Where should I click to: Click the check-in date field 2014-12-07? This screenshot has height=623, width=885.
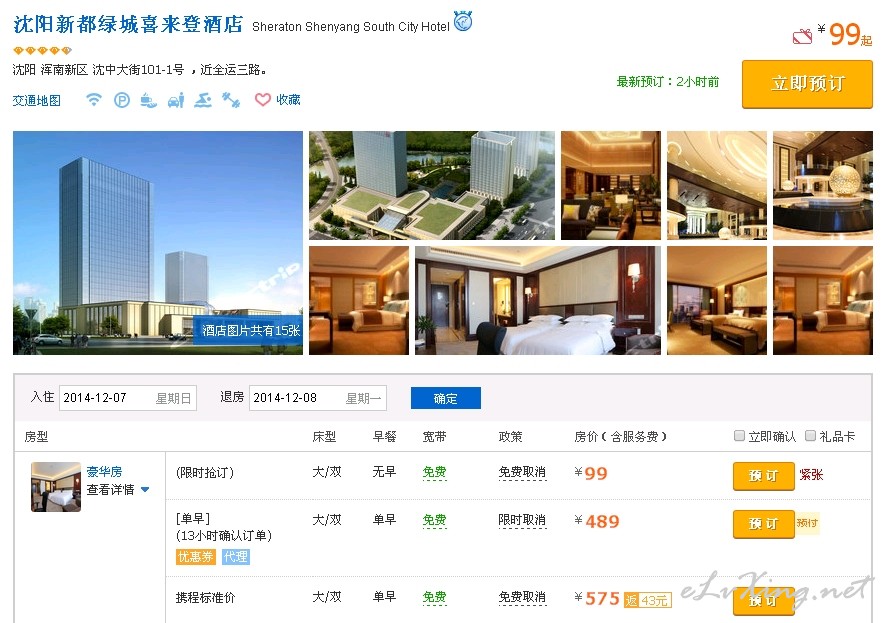(x=128, y=398)
